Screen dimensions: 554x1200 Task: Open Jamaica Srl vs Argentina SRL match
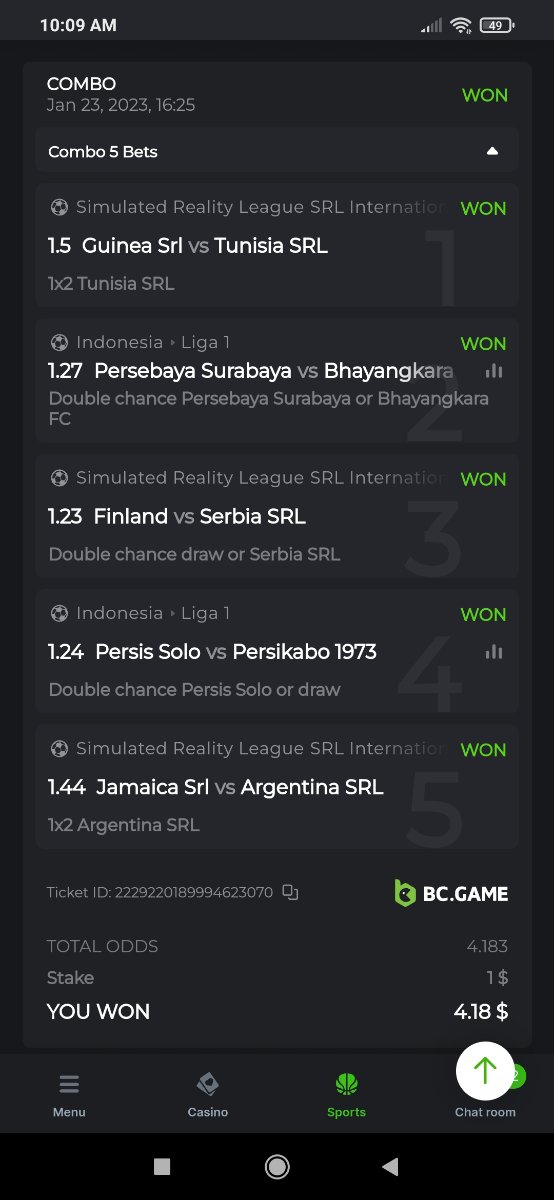pyautogui.click(x=240, y=787)
